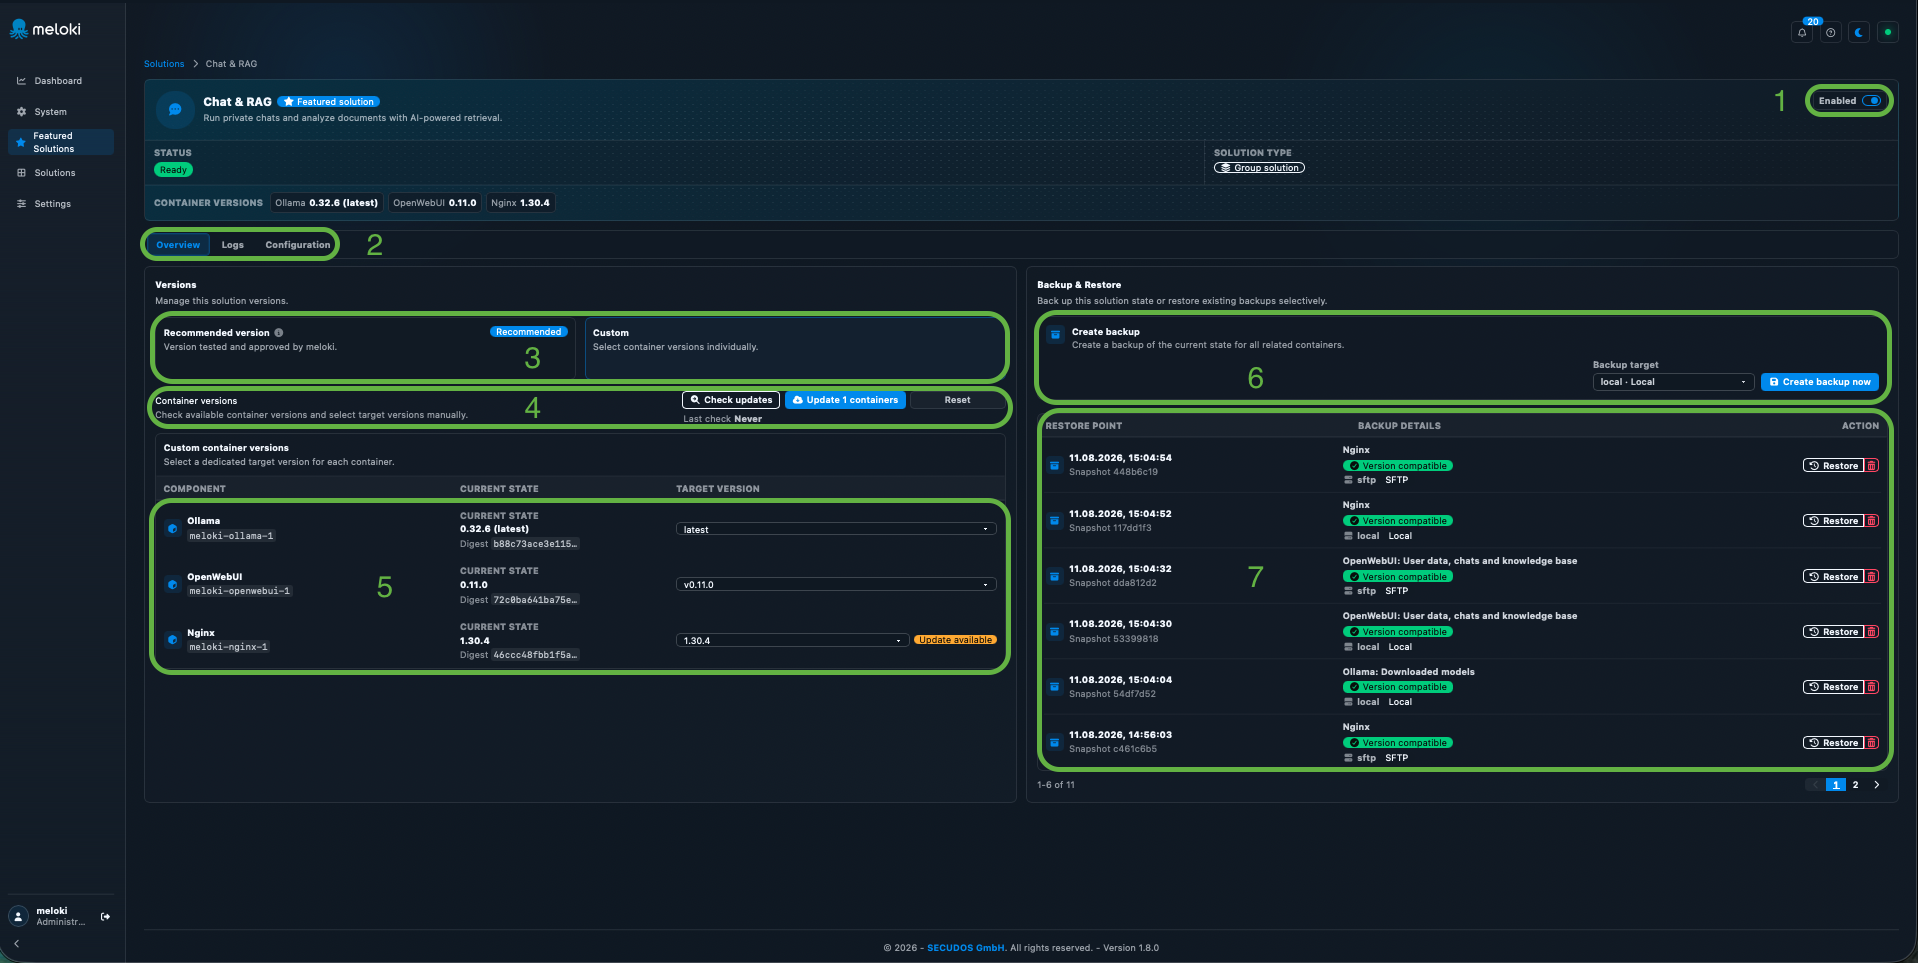Go to next backups page with right chevron
Screen dimensions: 1918x963
point(1877,785)
